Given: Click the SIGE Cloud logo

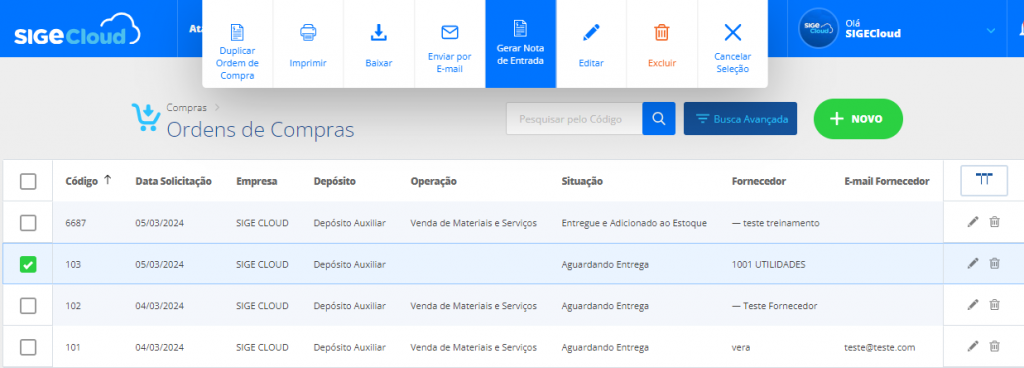Looking at the screenshot, I should pyautogui.click(x=77, y=29).
